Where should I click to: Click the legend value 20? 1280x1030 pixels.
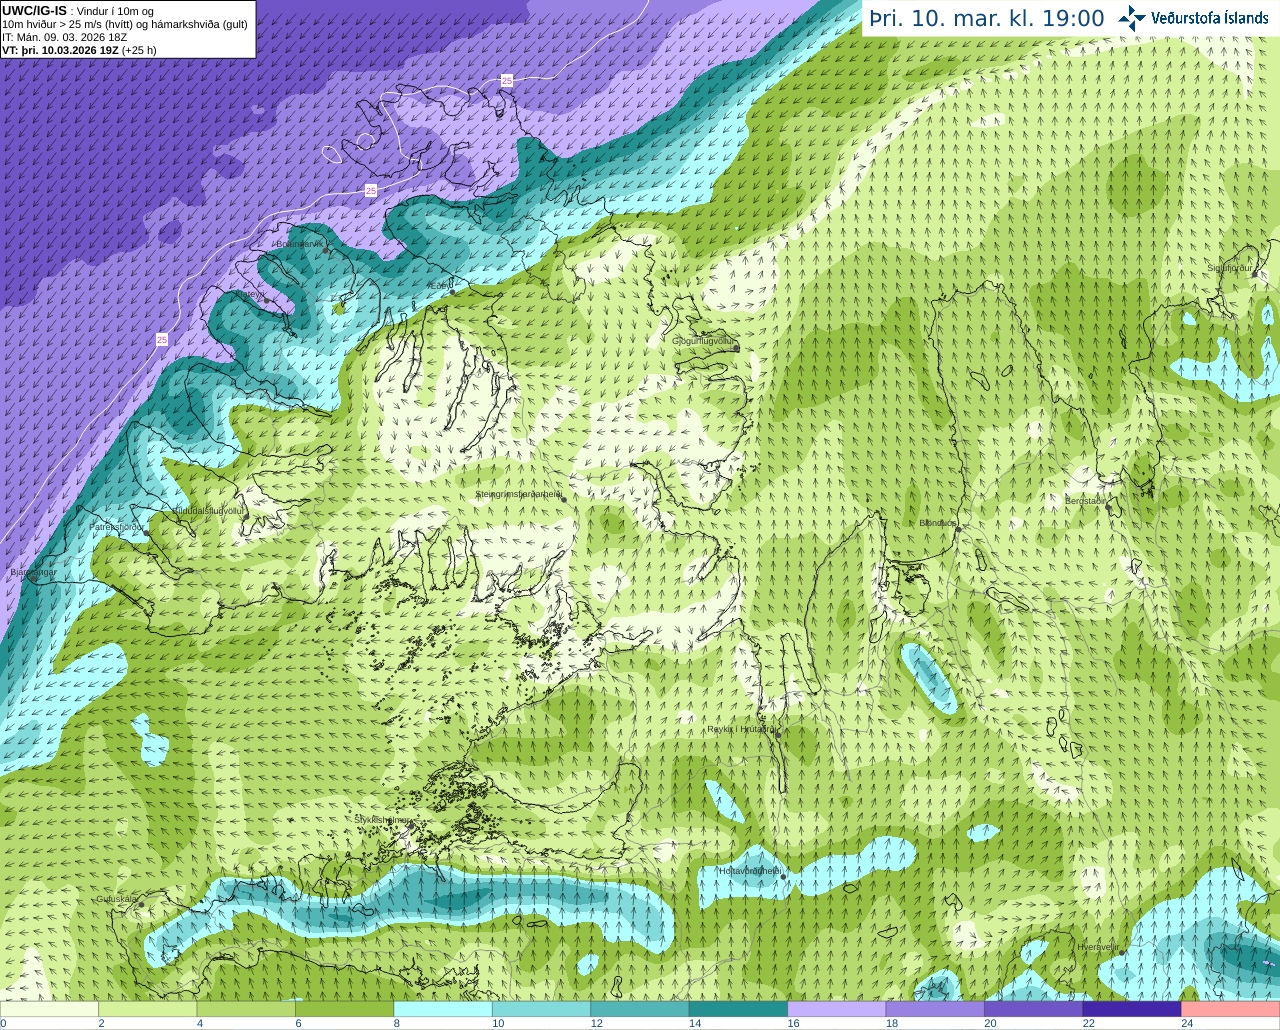point(990,1023)
